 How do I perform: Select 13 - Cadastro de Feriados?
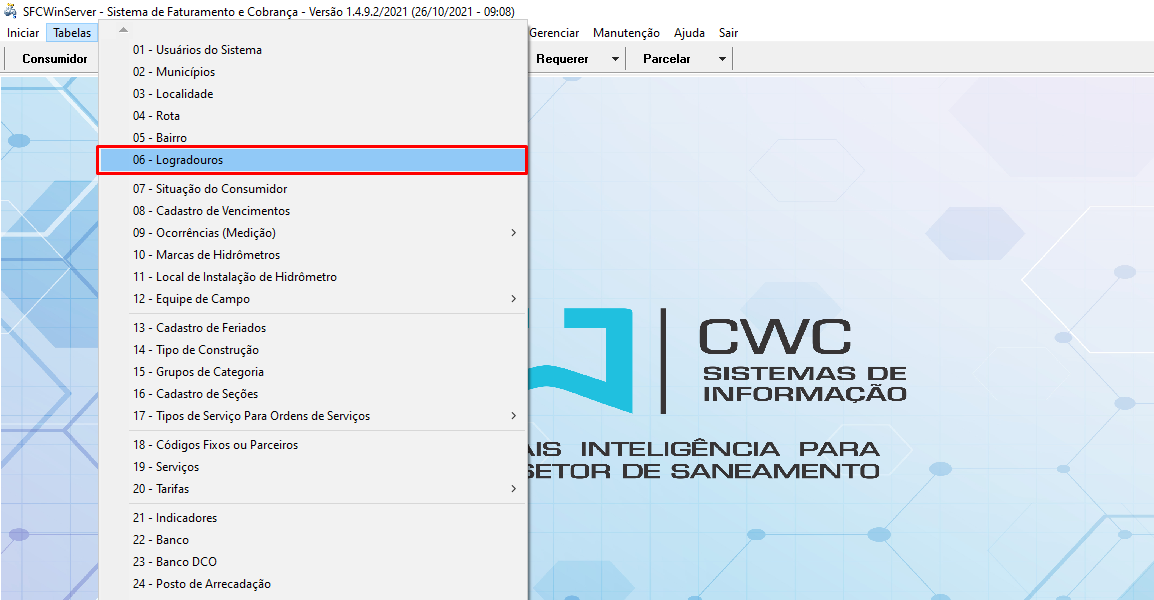pyautogui.click(x=199, y=328)
